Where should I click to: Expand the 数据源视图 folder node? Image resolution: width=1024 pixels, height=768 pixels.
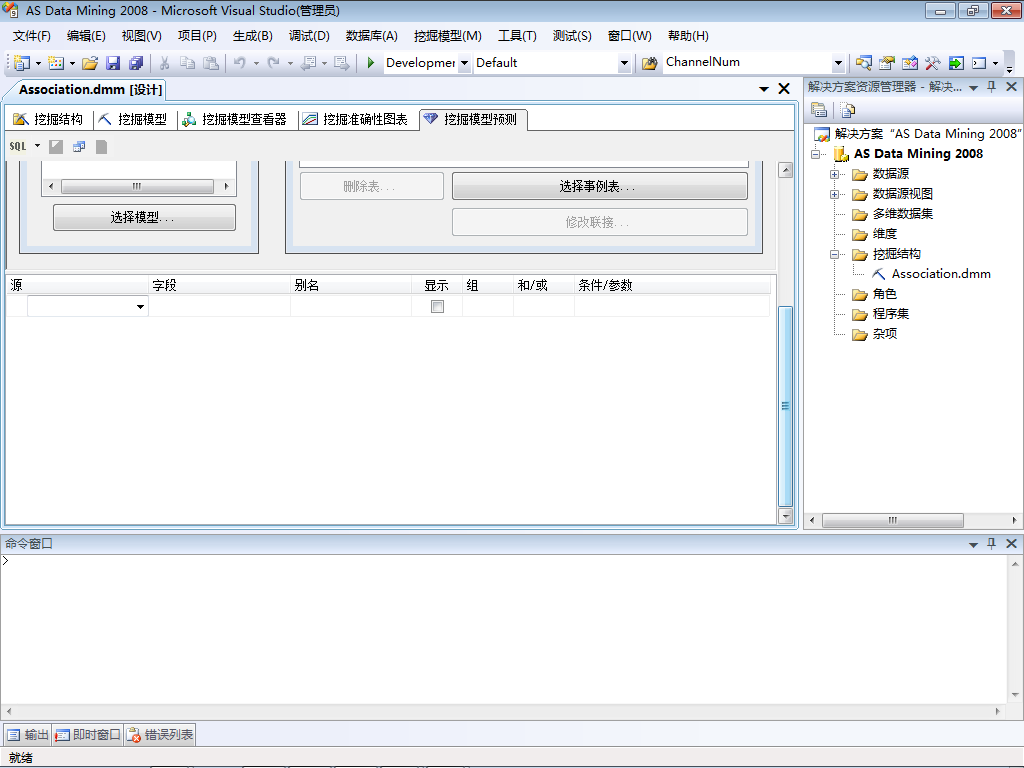point(835,195)
